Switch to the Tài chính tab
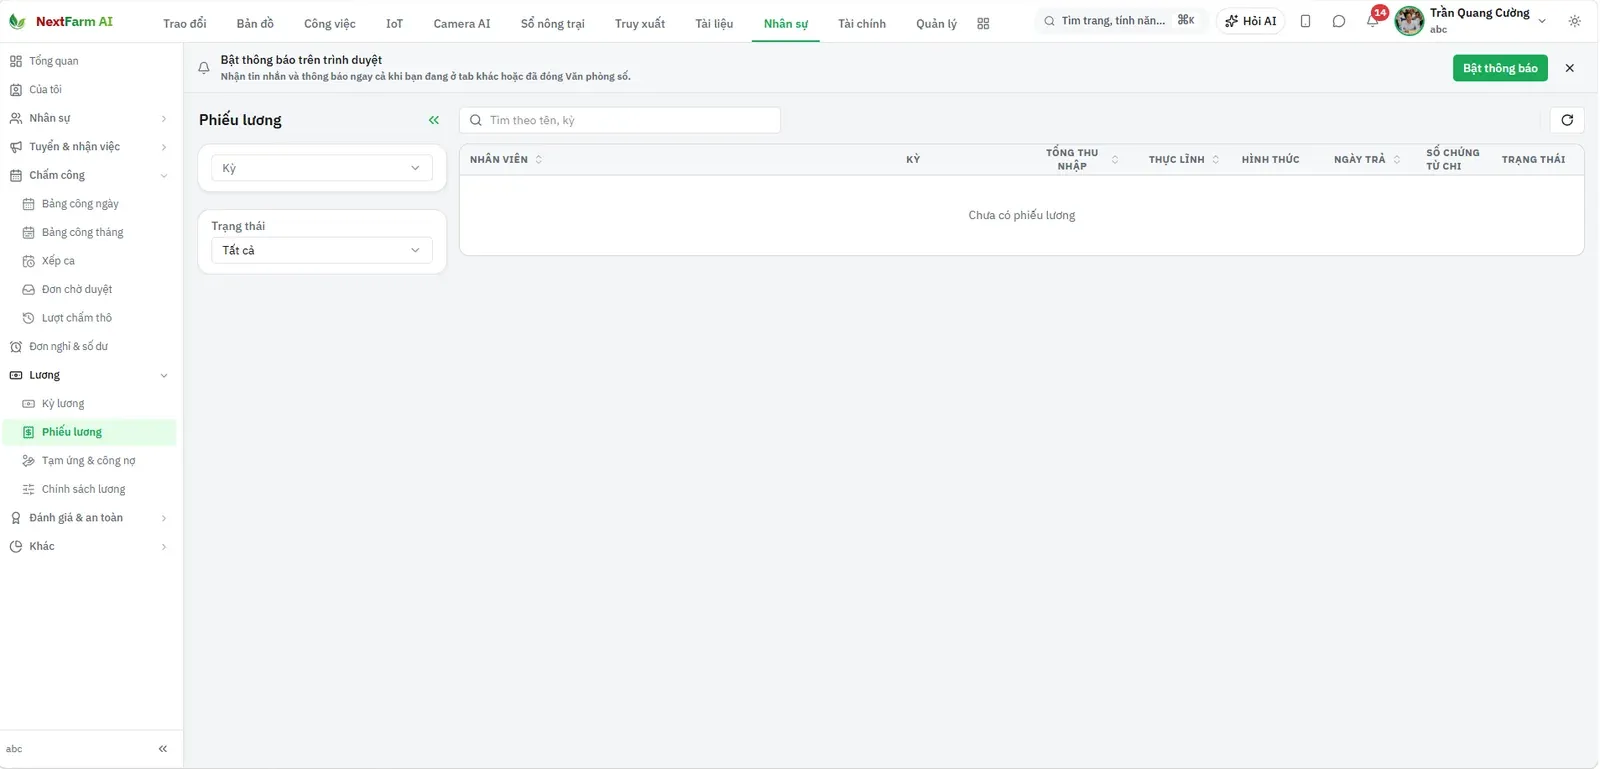Screen dimensions: 1600x769 coord(862,23)
